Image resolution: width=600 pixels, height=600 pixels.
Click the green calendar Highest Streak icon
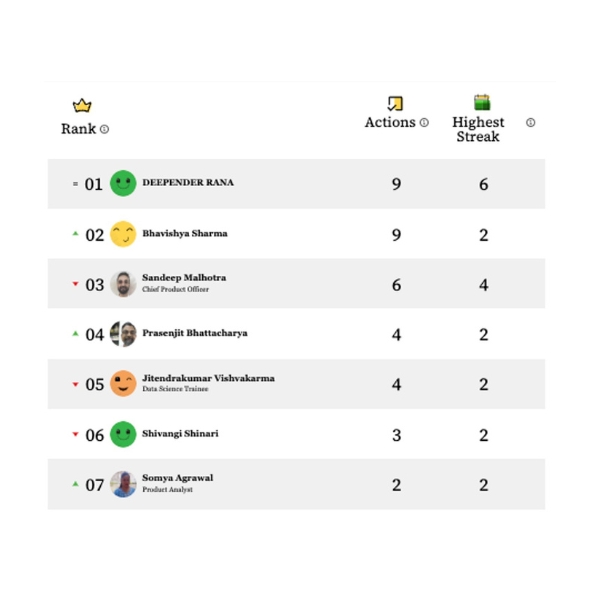[x=482, y=102]
